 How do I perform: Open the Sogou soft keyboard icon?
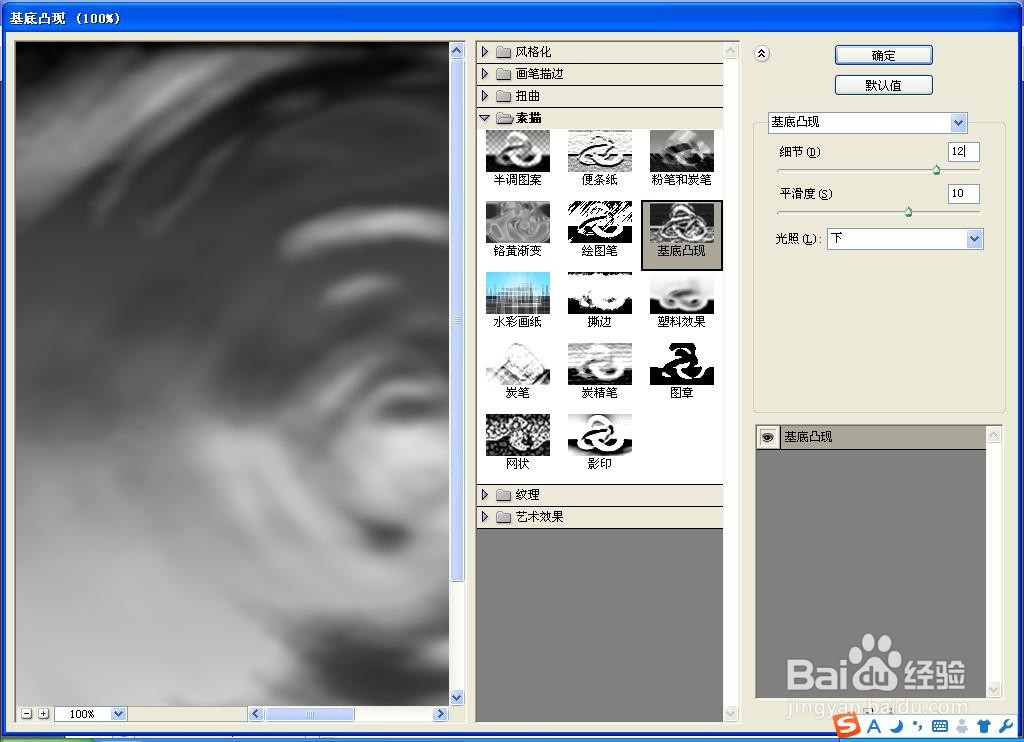pos(940,726)
